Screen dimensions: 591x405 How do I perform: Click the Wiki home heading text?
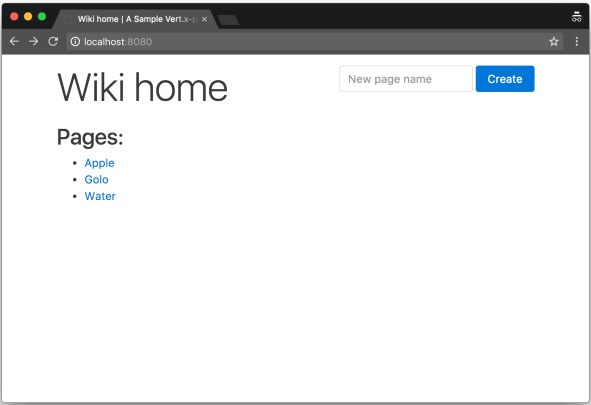142,87
